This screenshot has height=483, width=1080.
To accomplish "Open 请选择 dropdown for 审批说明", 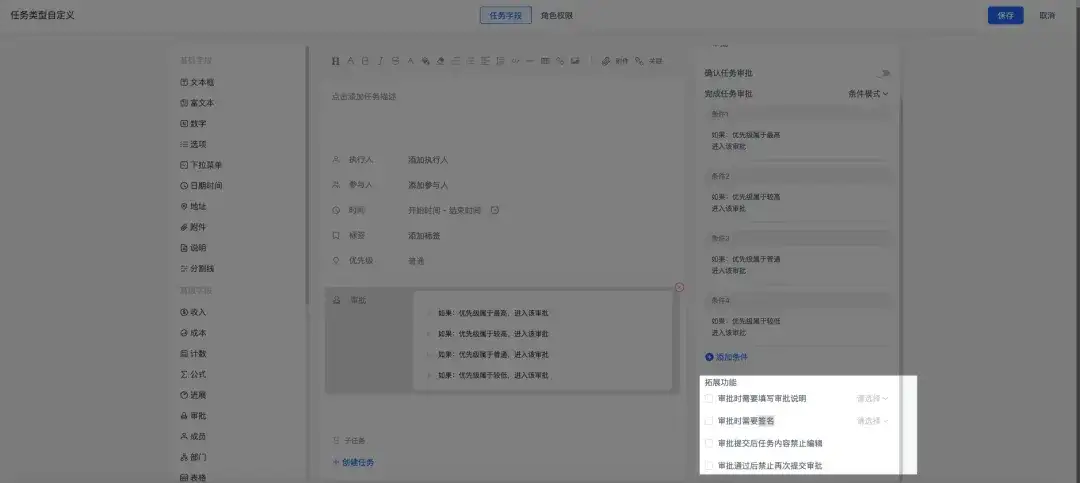I will (x=872, y=398).
